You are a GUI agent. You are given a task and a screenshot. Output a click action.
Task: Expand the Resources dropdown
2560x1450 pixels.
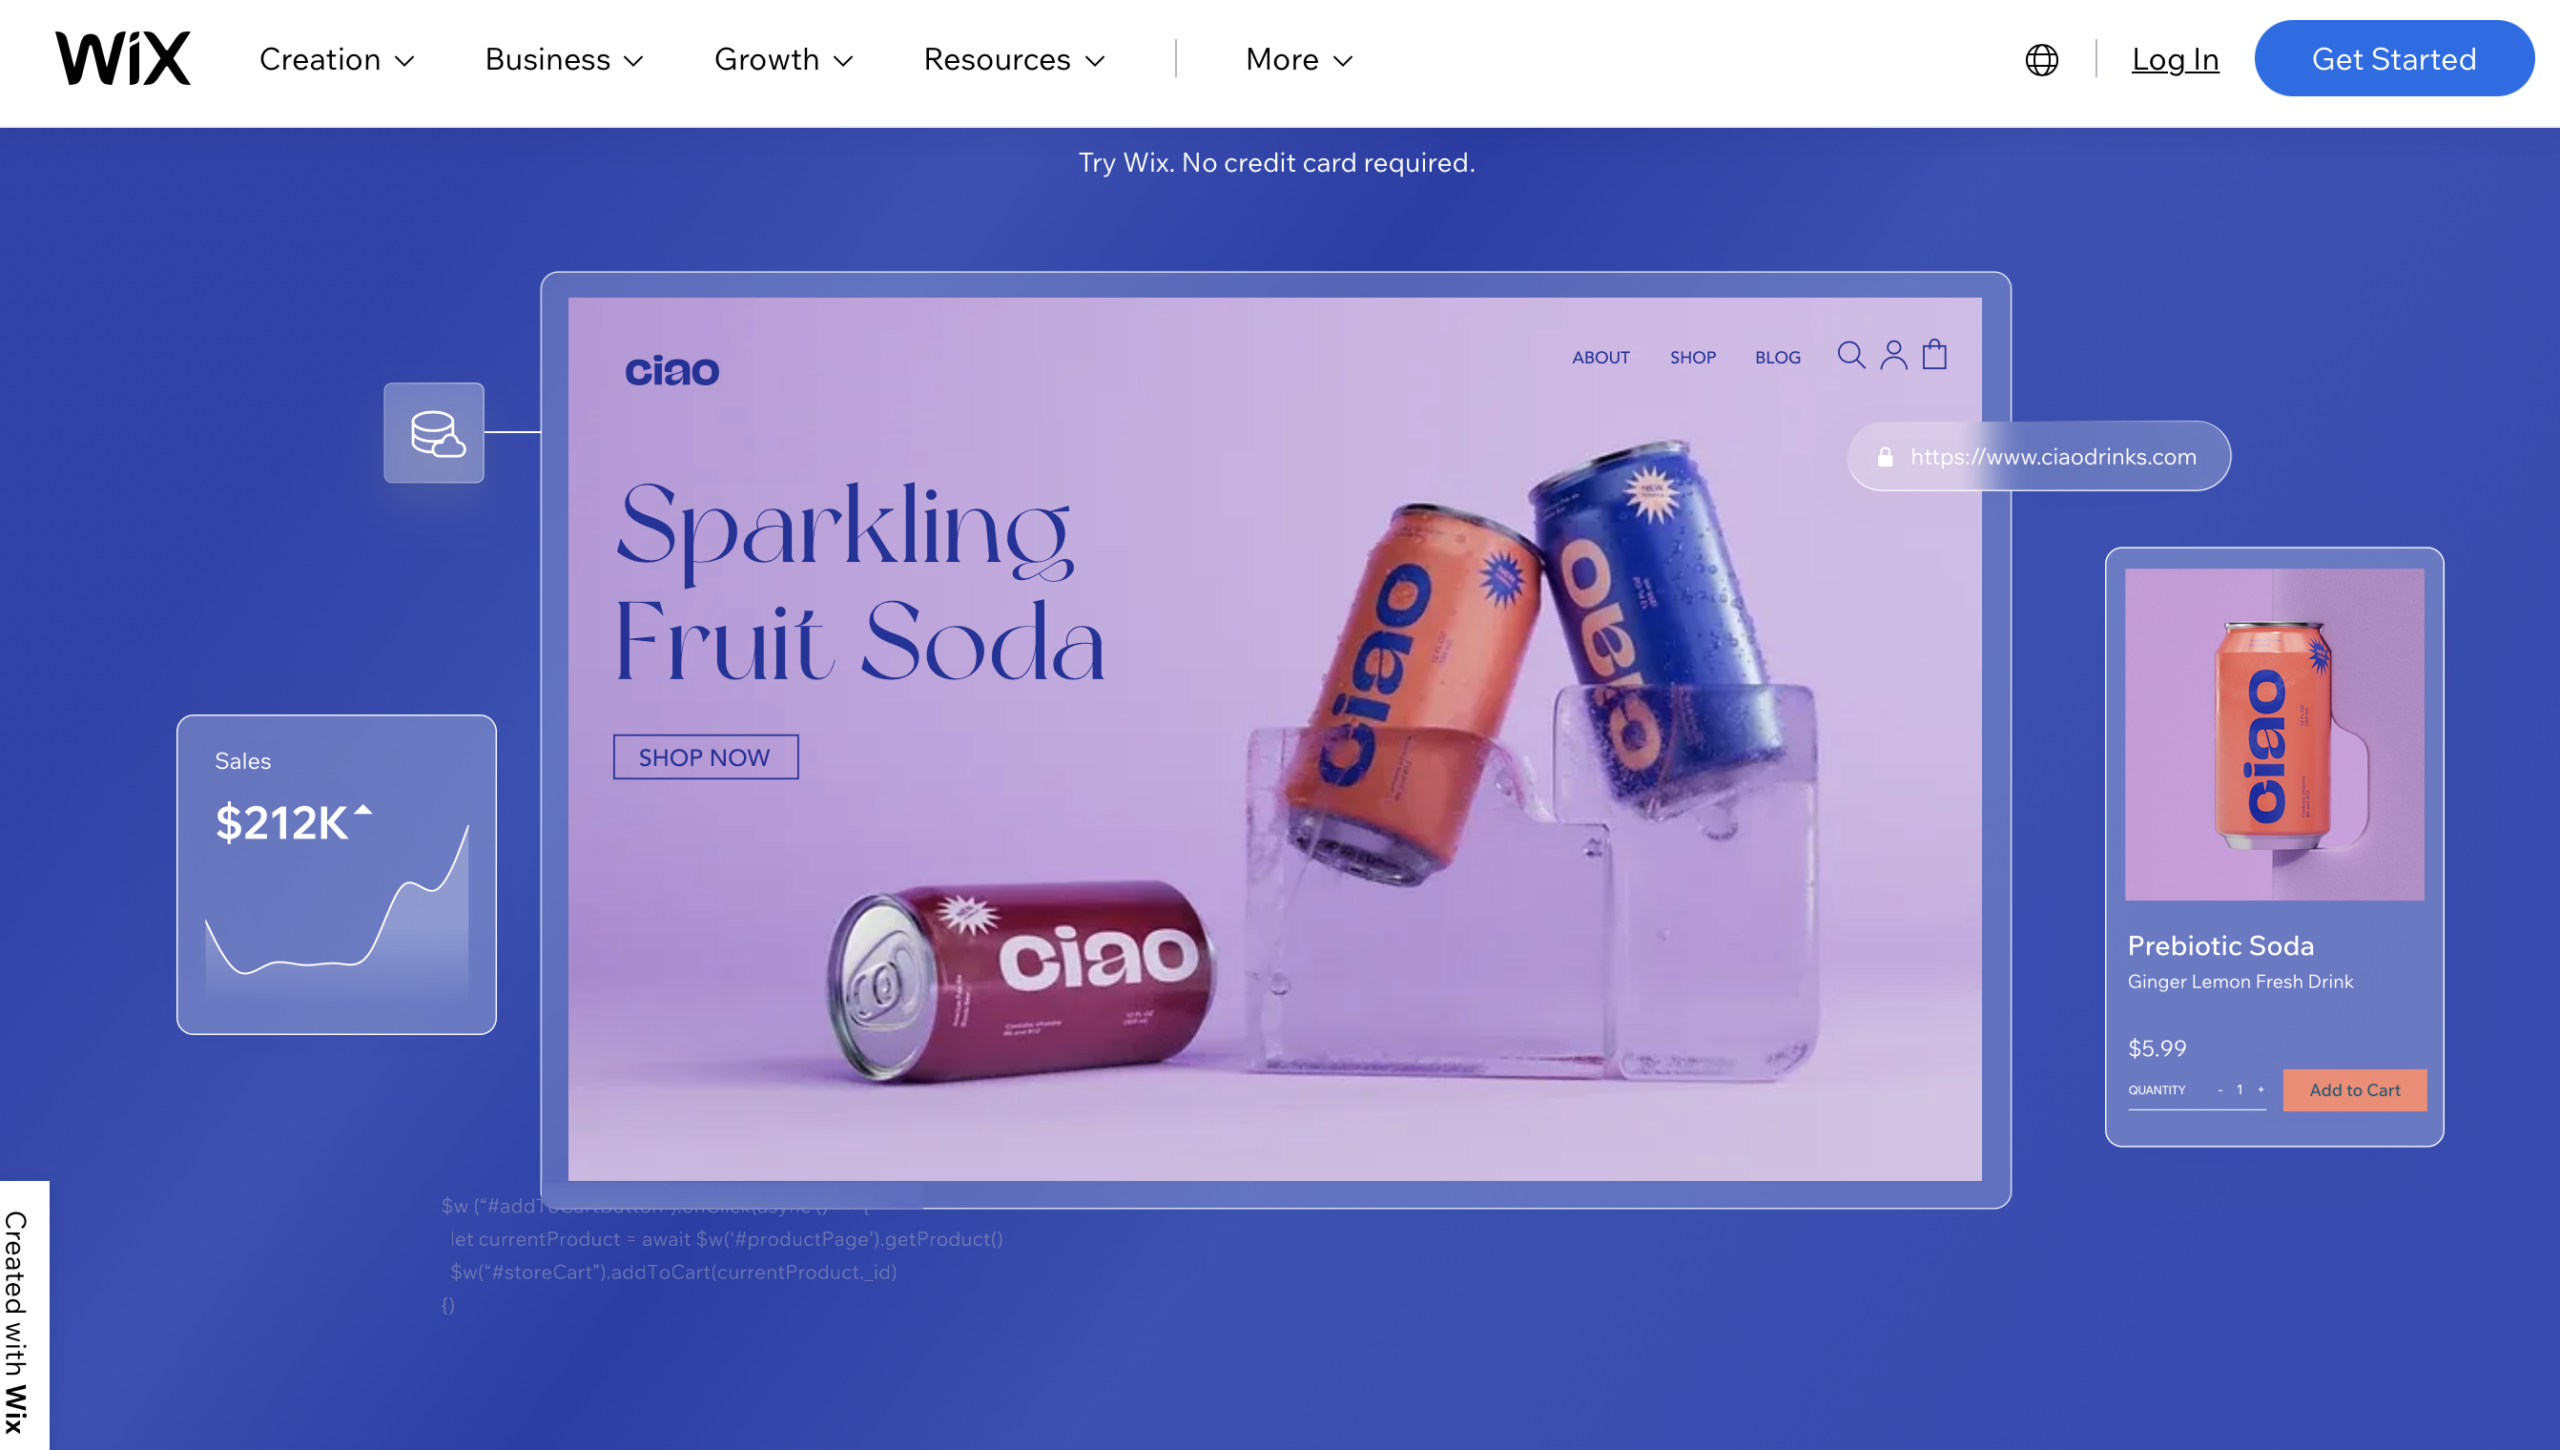pos(1014,60)
